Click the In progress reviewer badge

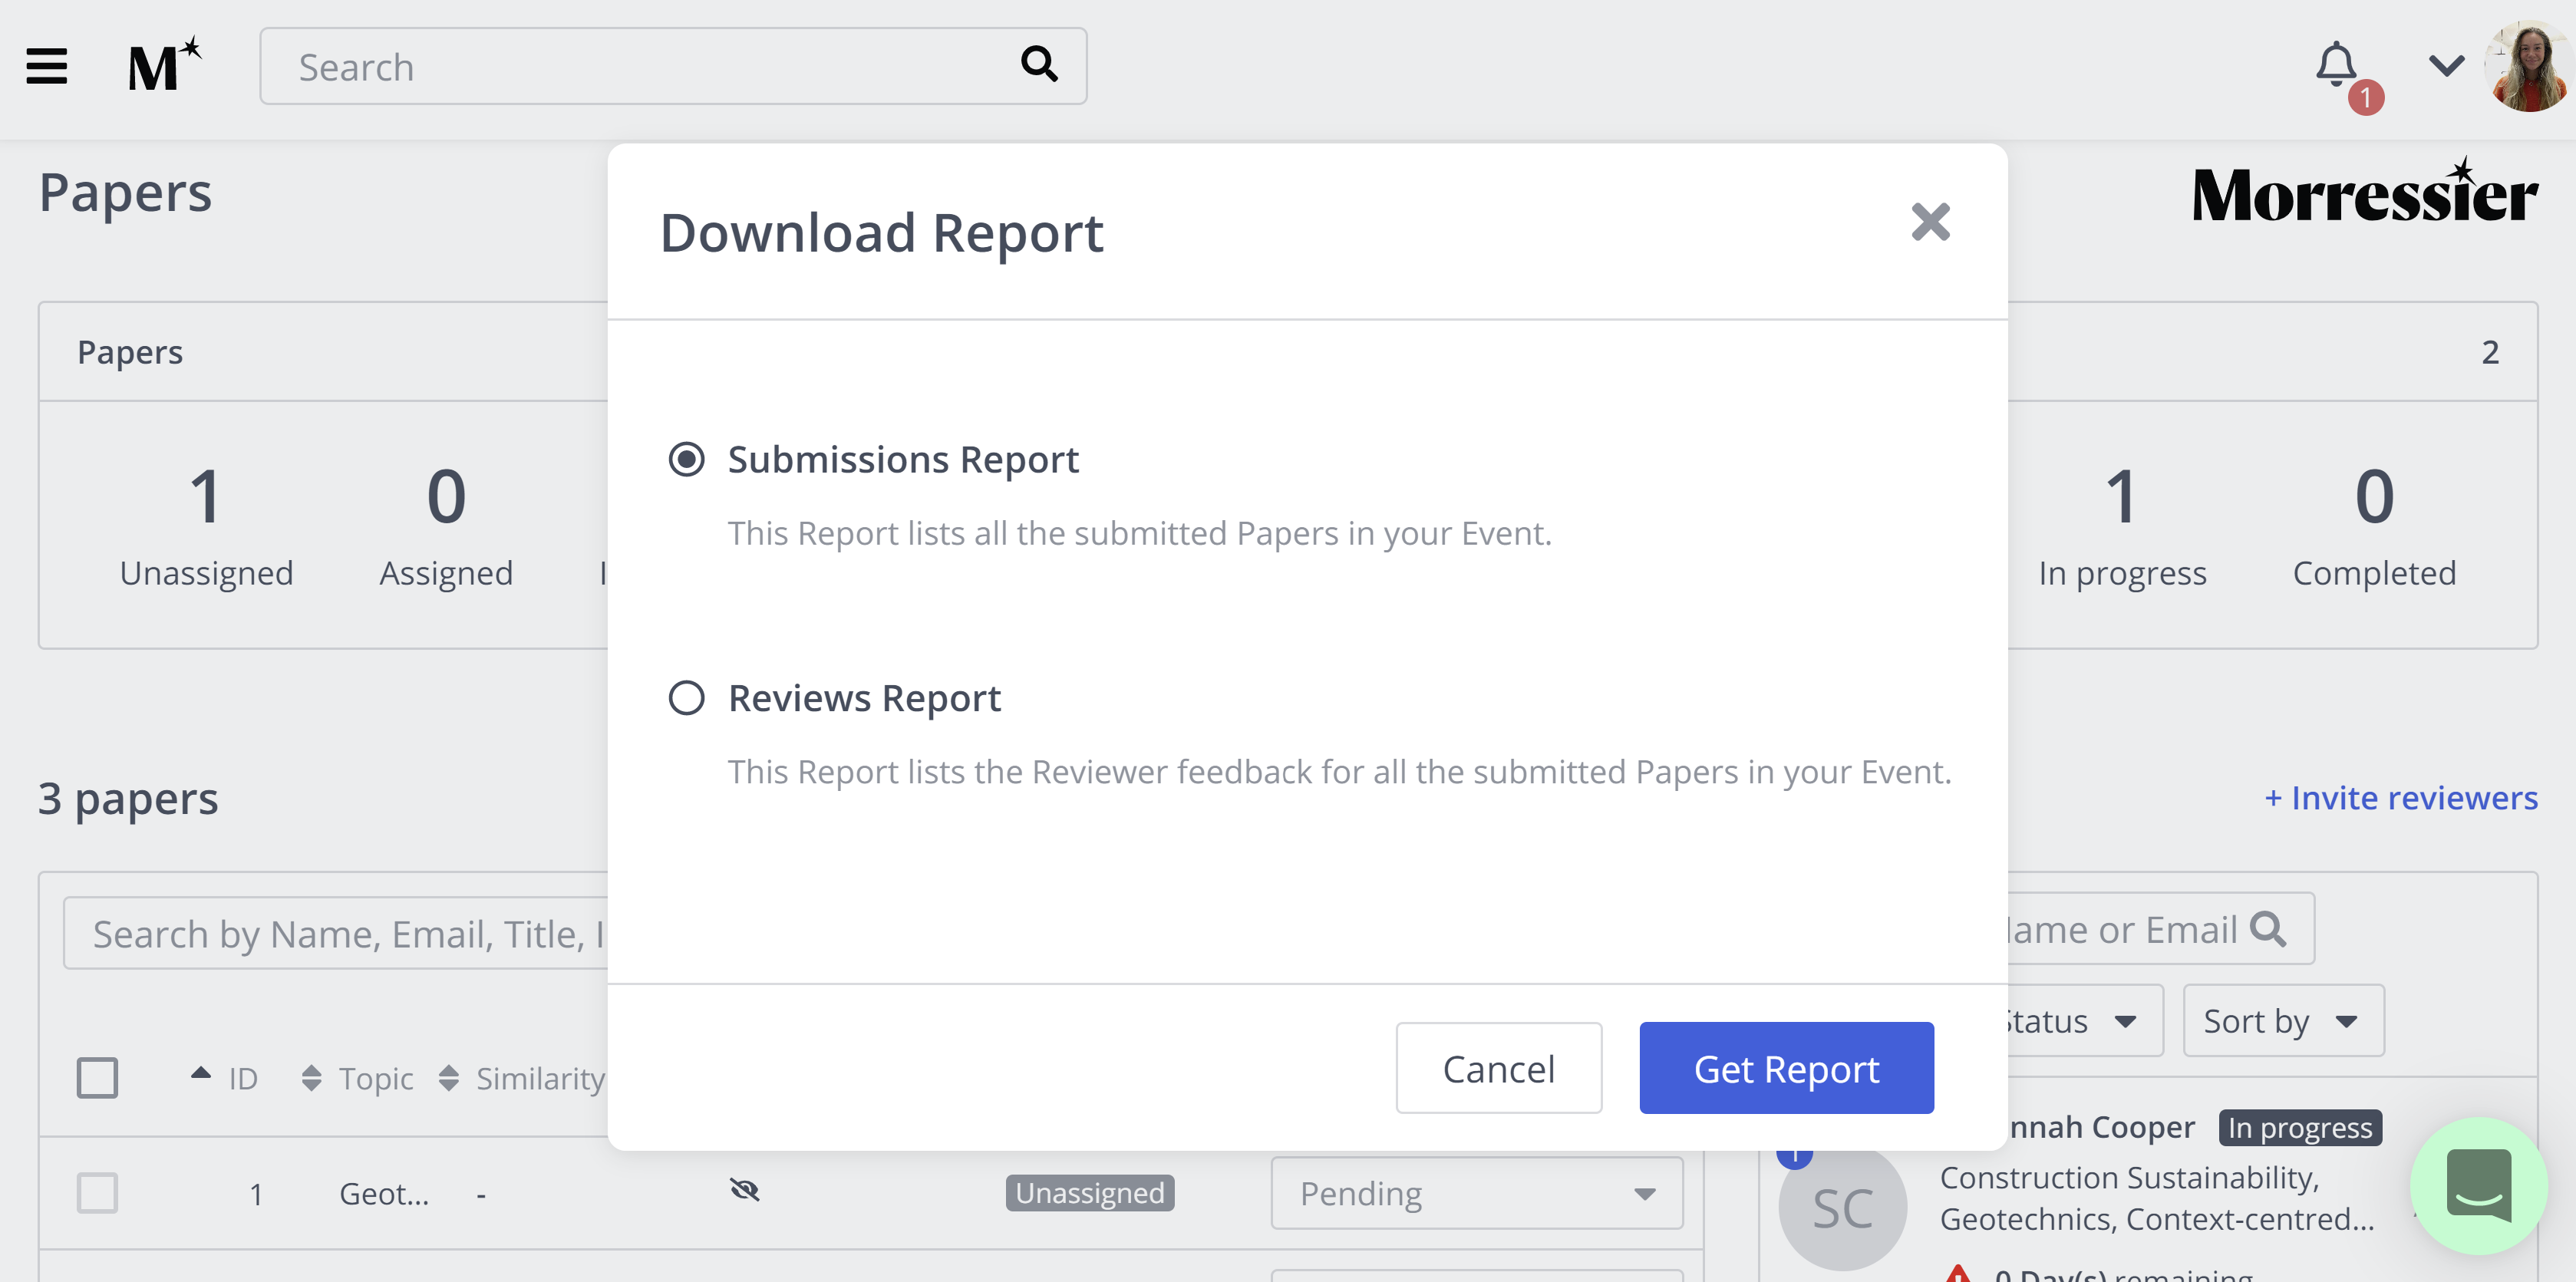pyautogui.click(x=2300, y=1128)
